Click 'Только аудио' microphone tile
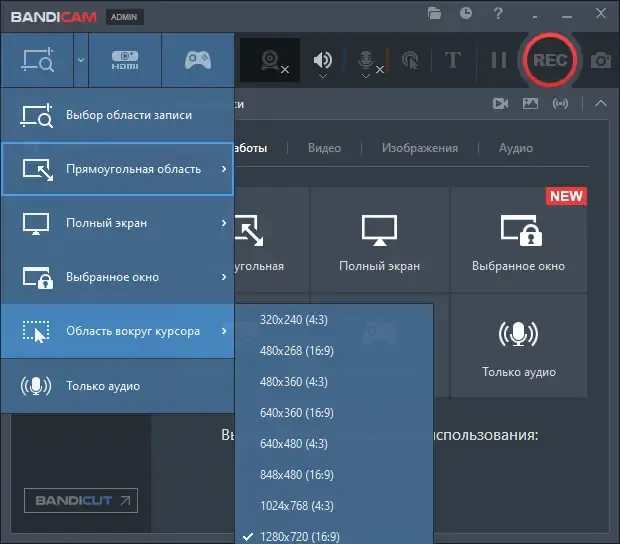 point(518,346)
